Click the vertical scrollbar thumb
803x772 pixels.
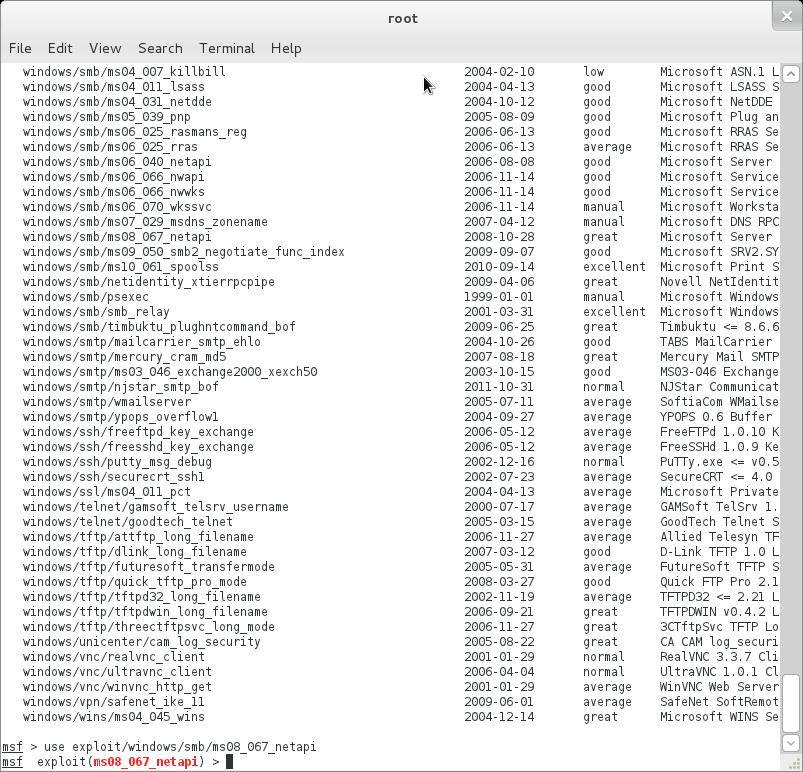[x=790, y=703]
